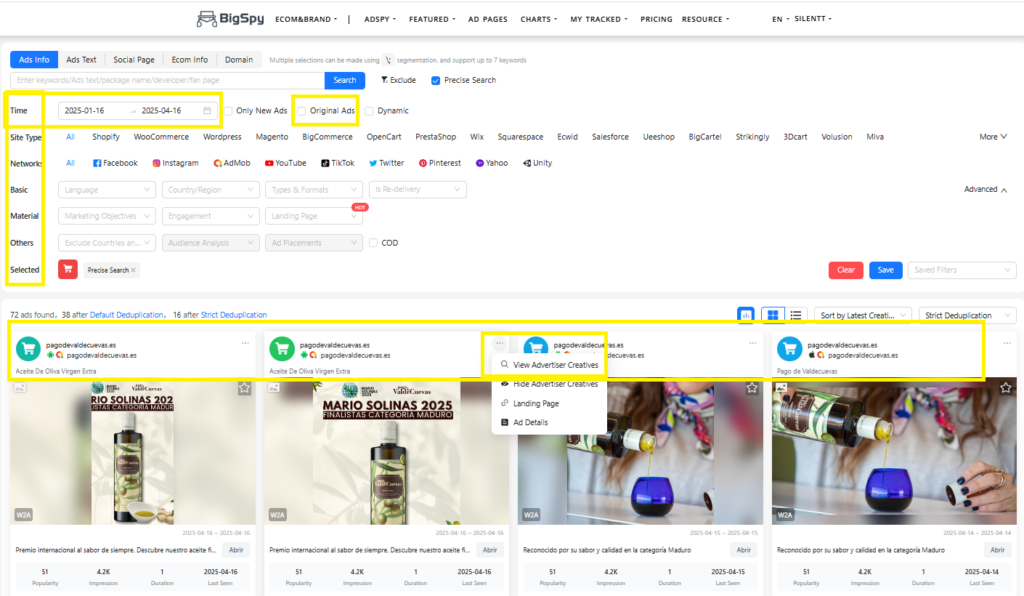Favorite the fourth ad with star icon
This screenshot has width=1024, height=596.
click(x=1006, y=388)
